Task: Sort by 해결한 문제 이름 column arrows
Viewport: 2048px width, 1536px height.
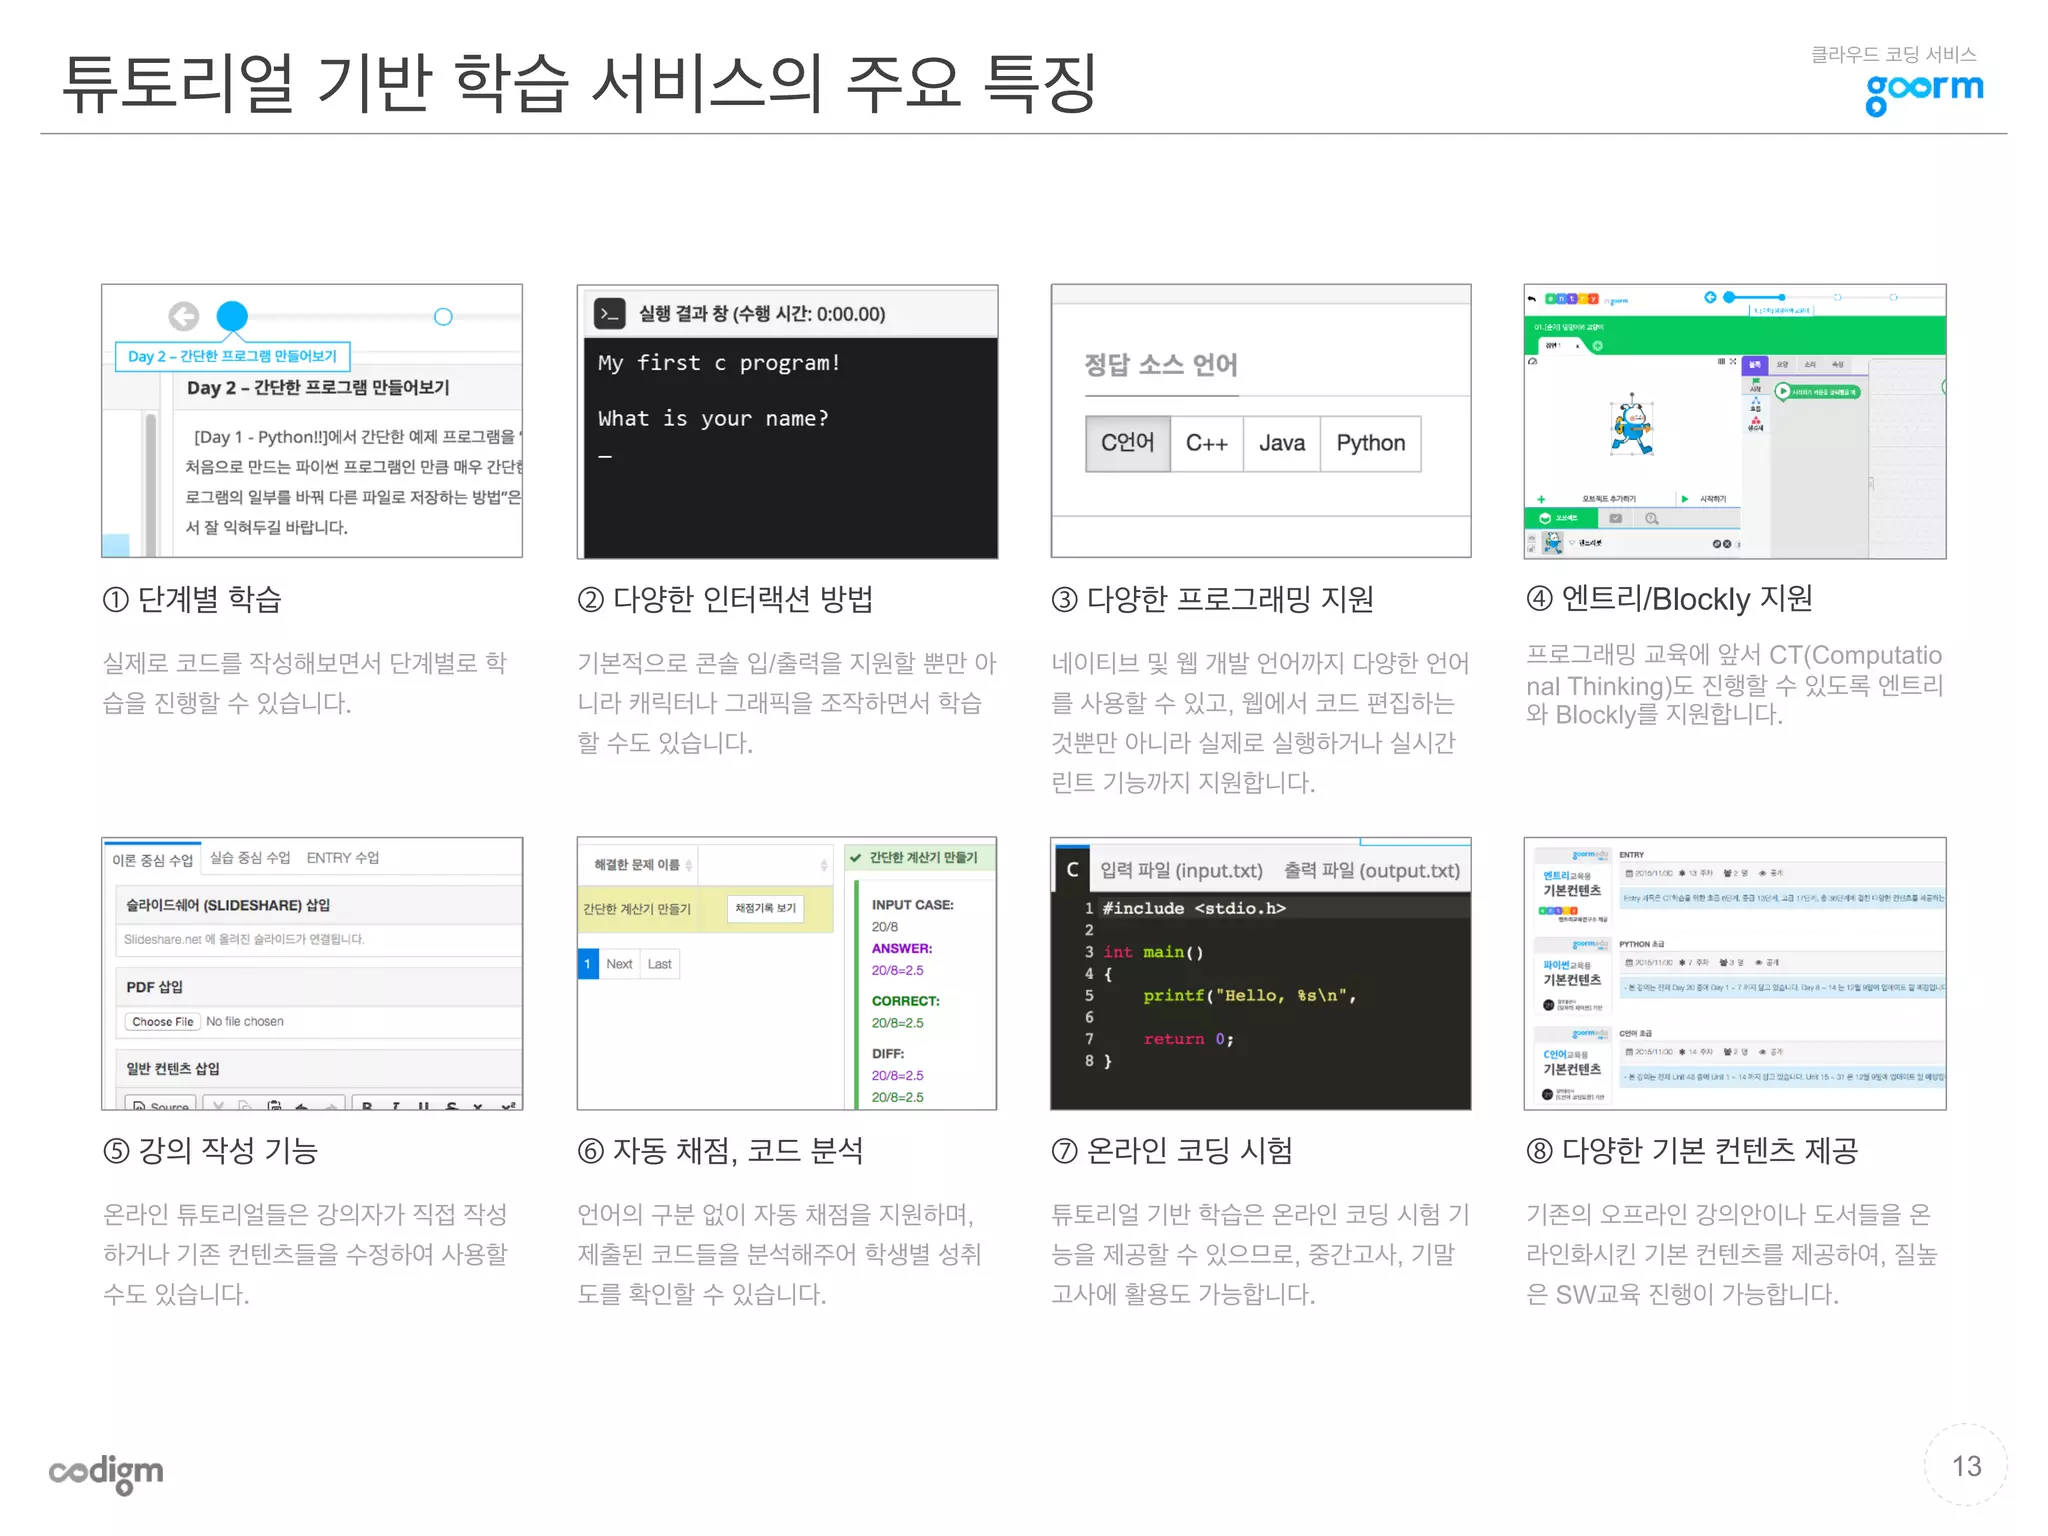Action: [689, 865]
